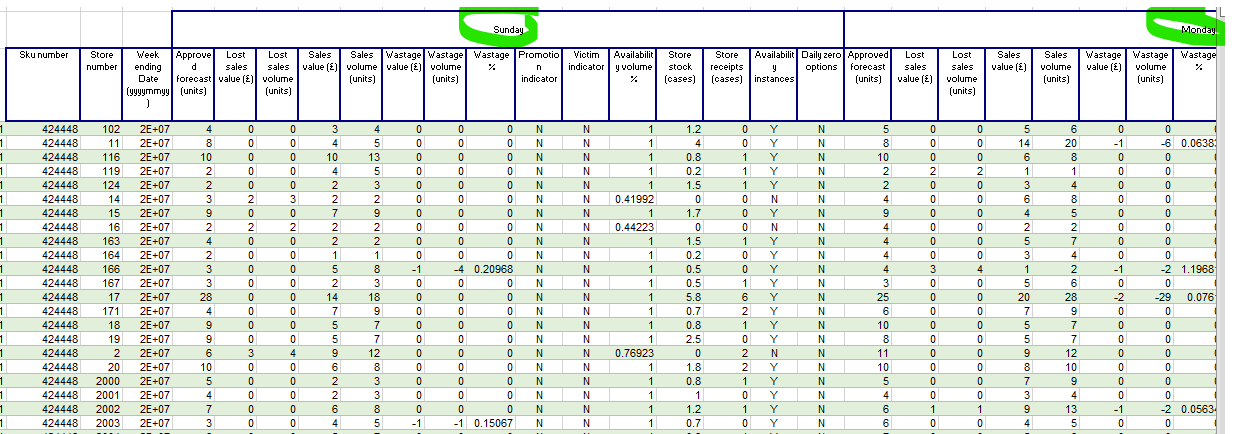Select Monday's Wastage volume (units) header
Screen dimensions: 1235x434
tap(1150, 84)
